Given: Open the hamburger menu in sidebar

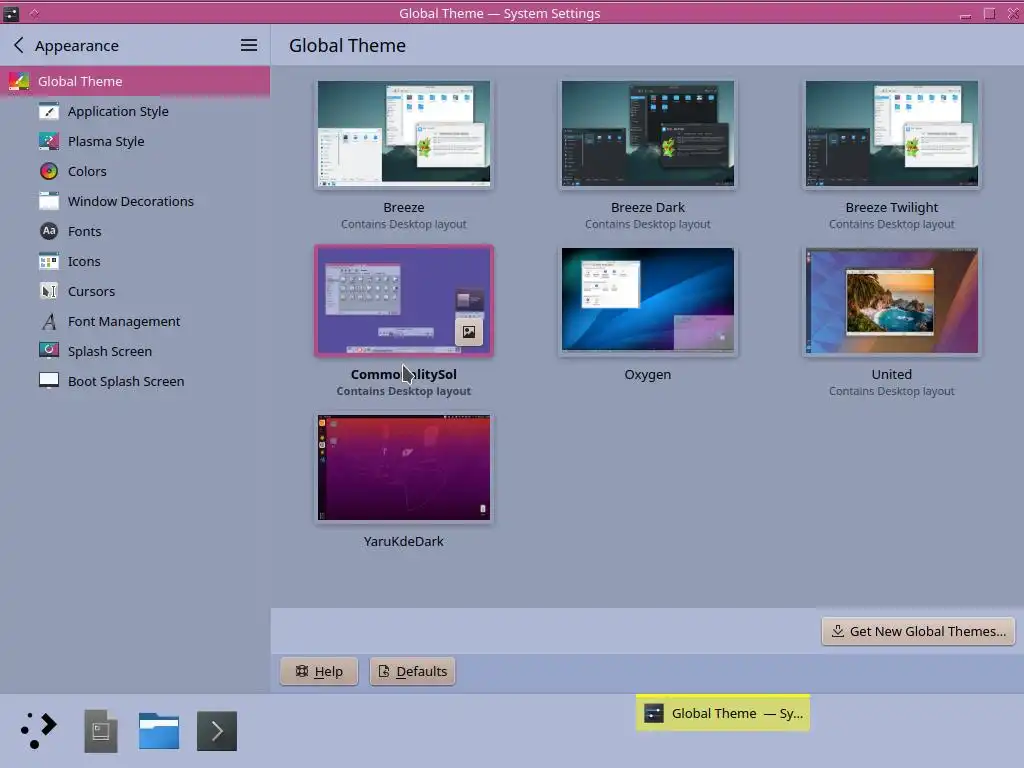Looking at the screenshot, I should coord(249,45).
